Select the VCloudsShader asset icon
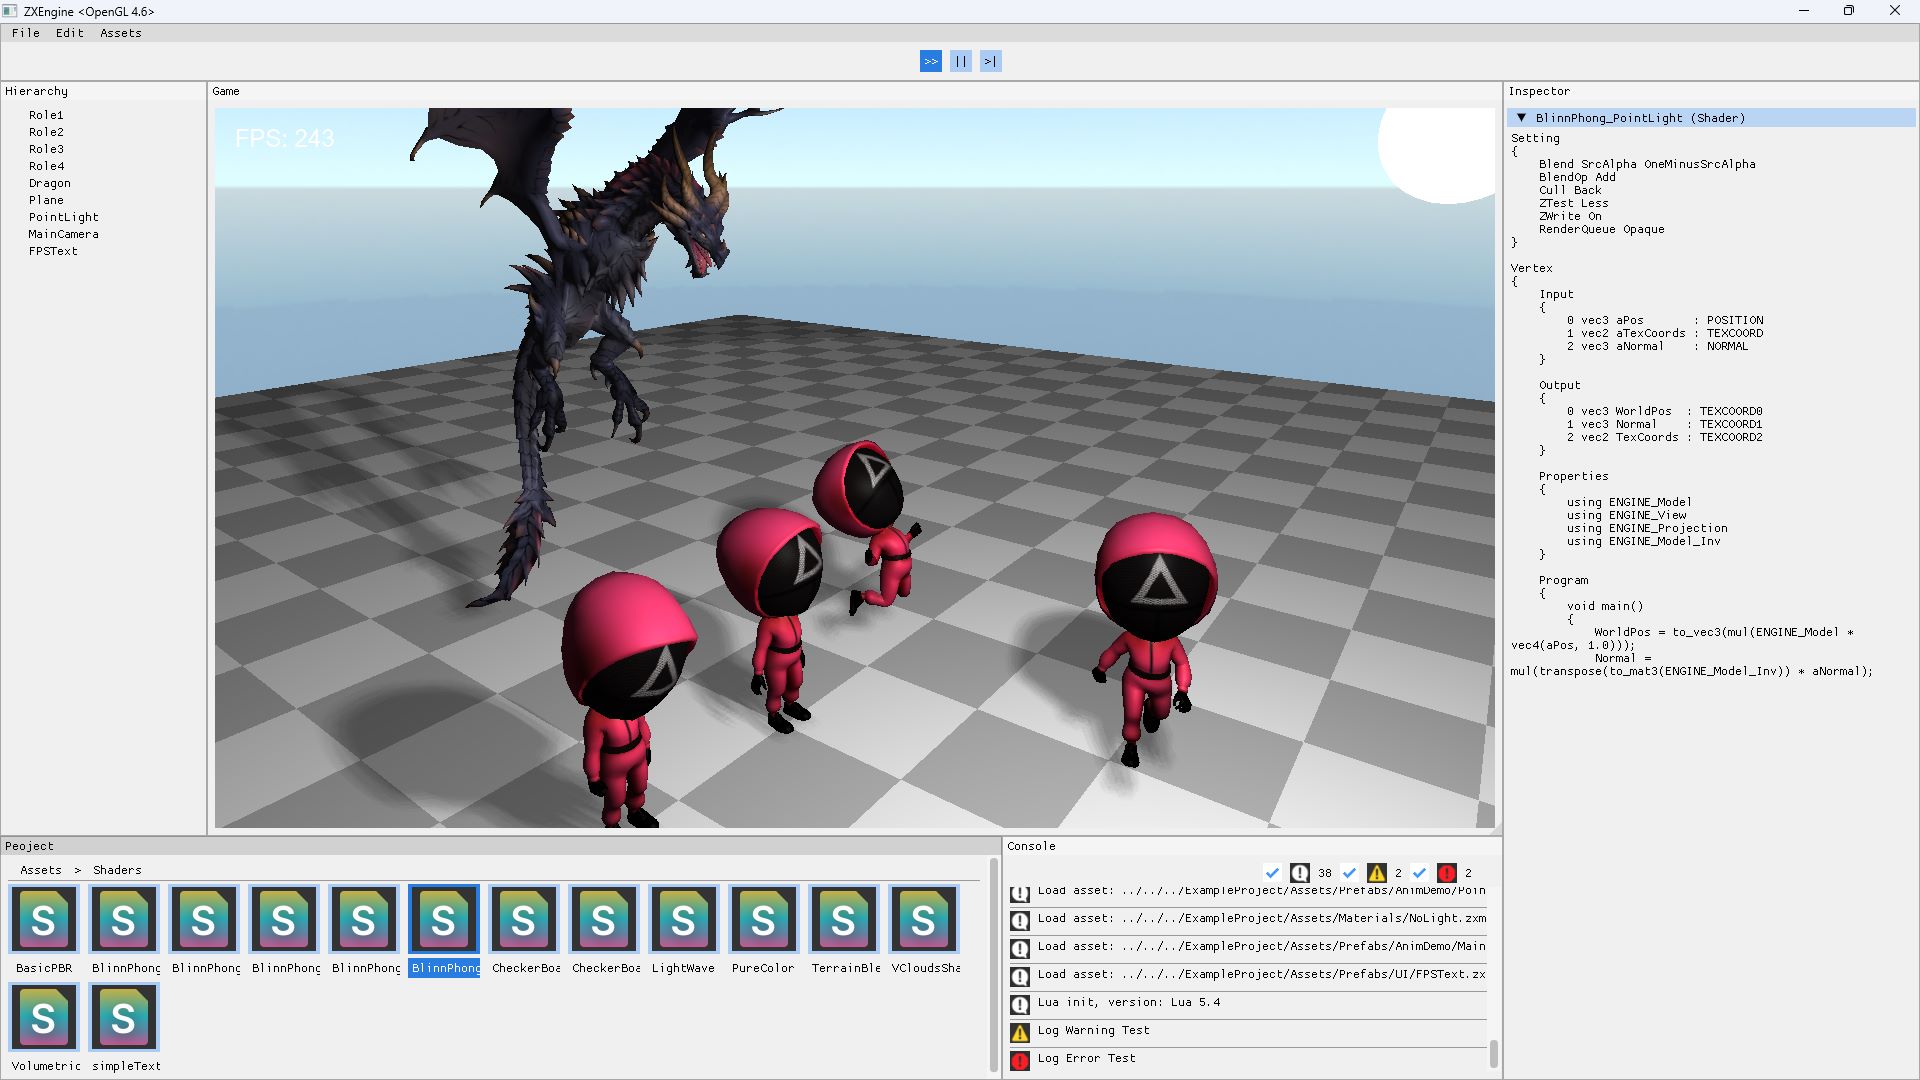The width and height of the screenshot is (1920, 1080). click(x=924, y=919)
